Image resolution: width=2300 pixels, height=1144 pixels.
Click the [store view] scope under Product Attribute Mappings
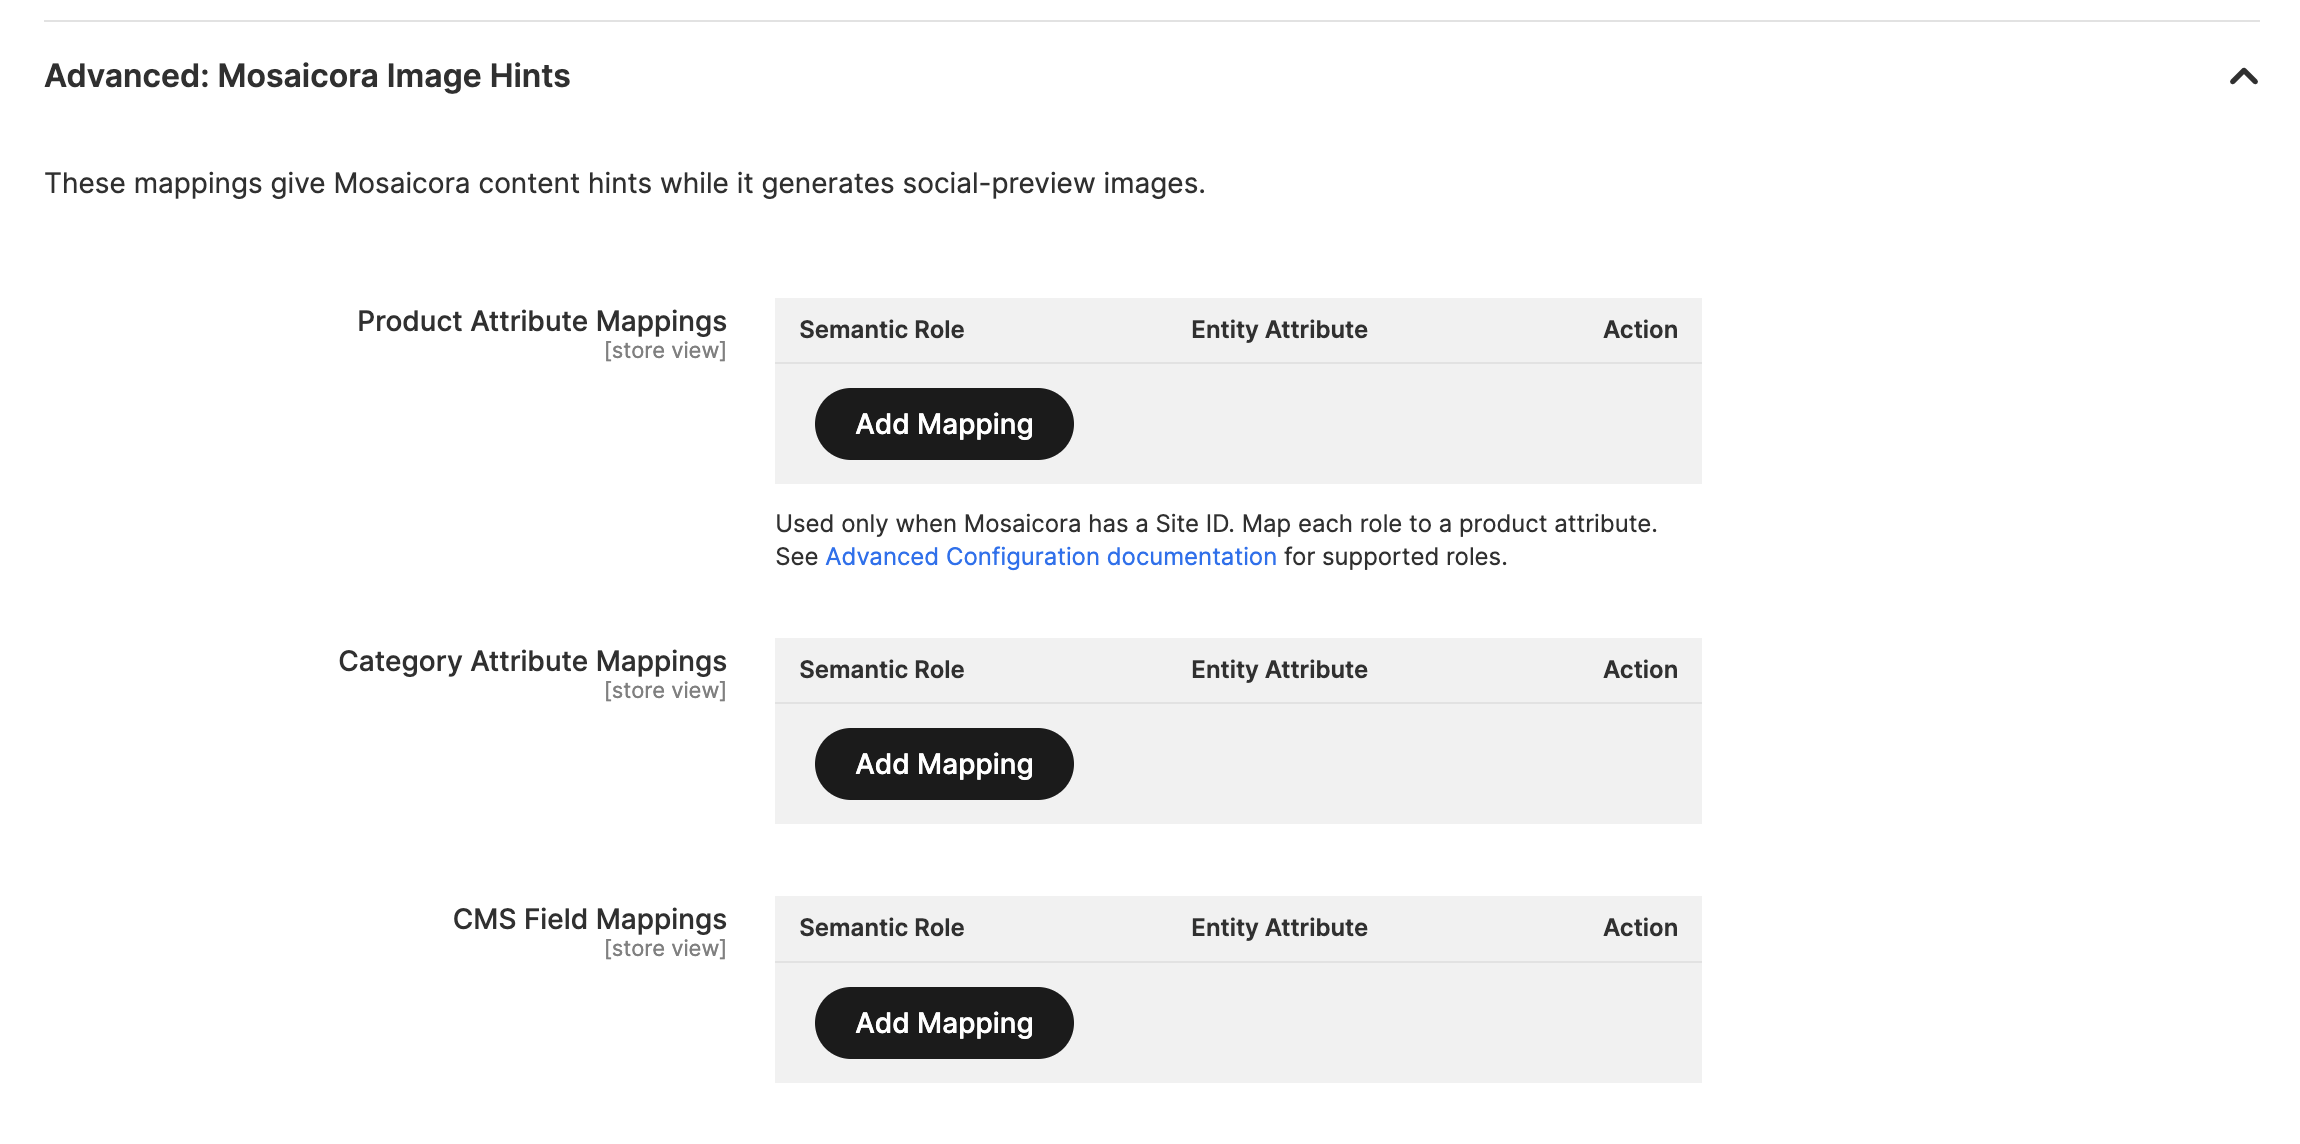[665, 351]
